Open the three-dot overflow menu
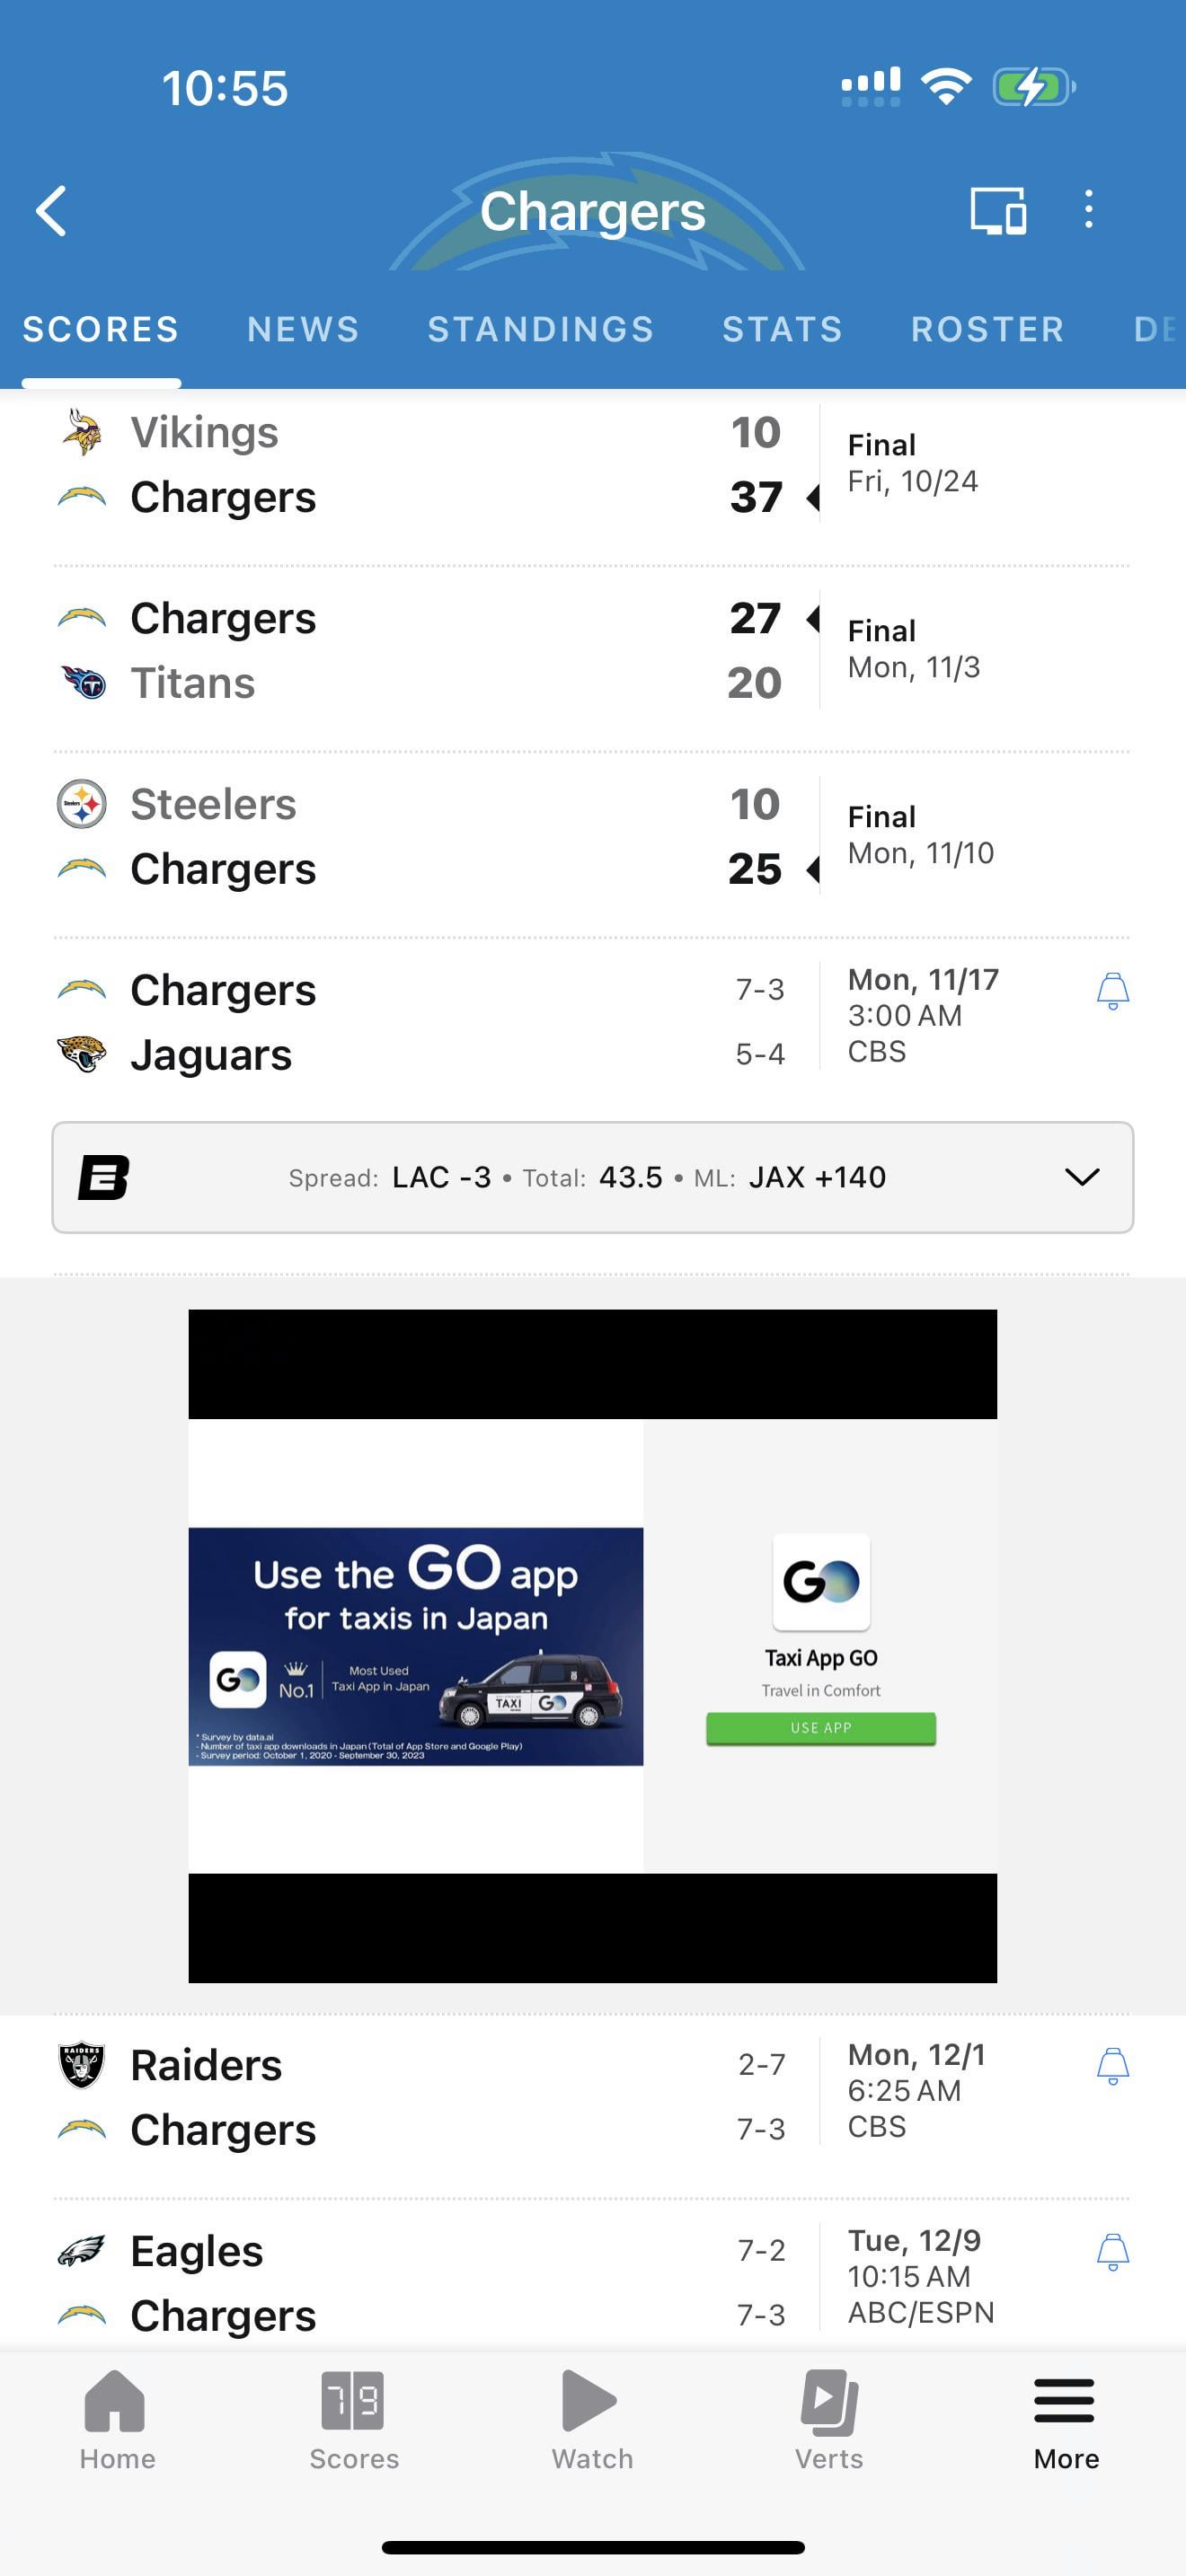The height and width of the screenshot is (2576, 1186). (x=1088, y=210)
